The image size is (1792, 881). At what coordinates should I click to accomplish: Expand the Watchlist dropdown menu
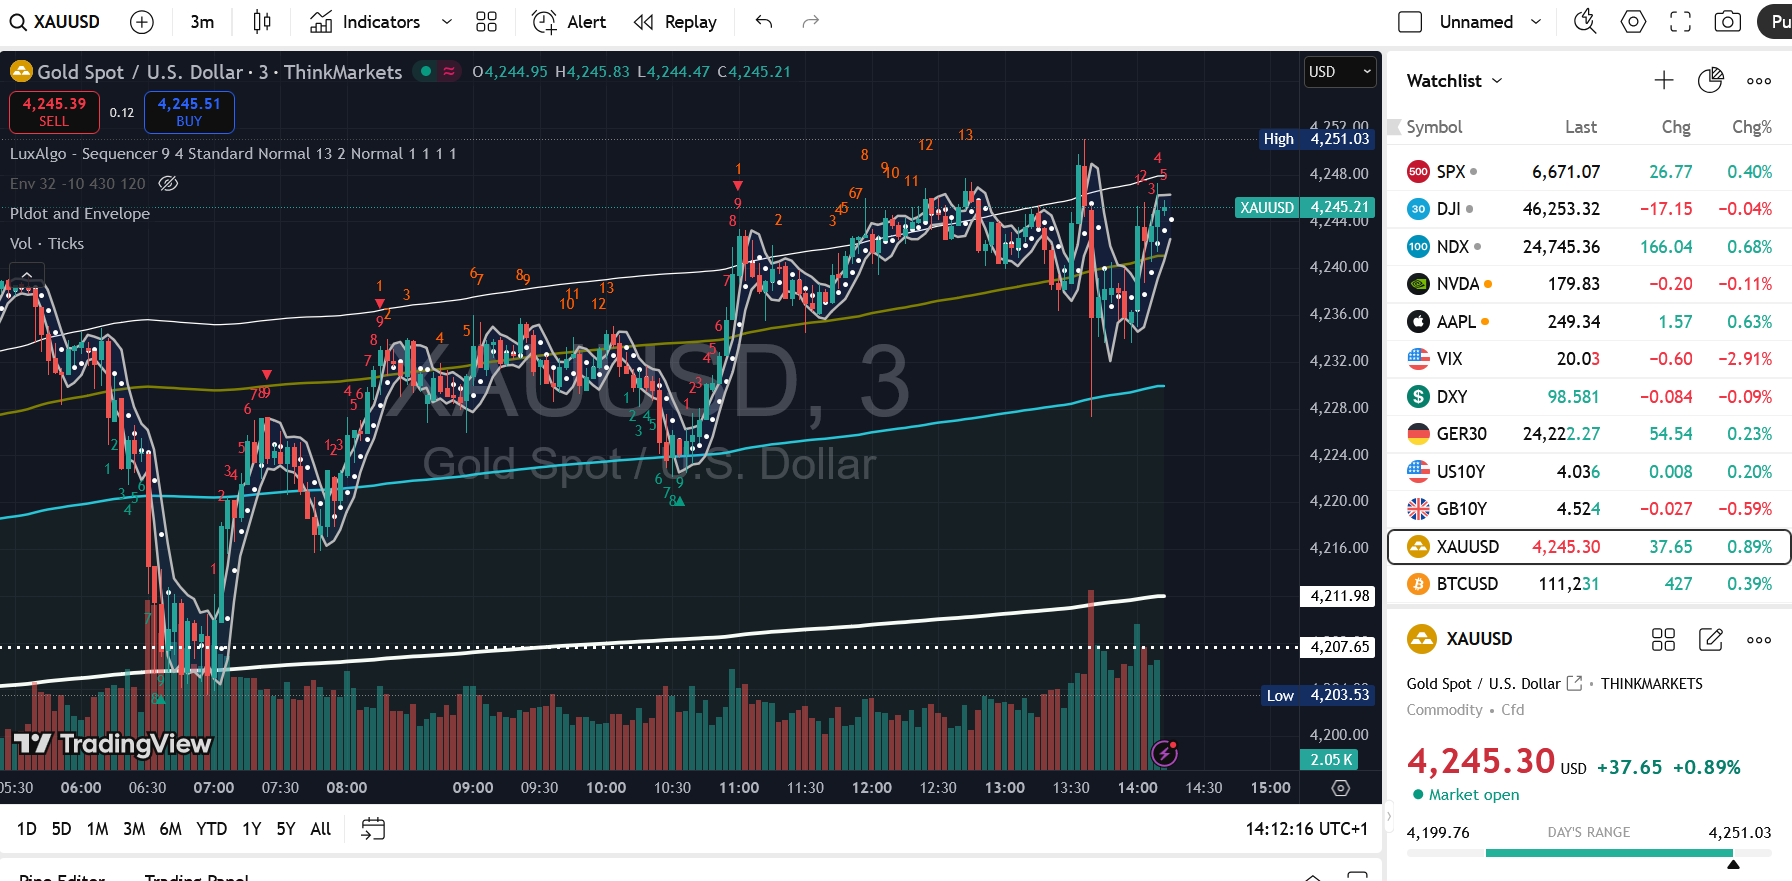pos(1455,81)
